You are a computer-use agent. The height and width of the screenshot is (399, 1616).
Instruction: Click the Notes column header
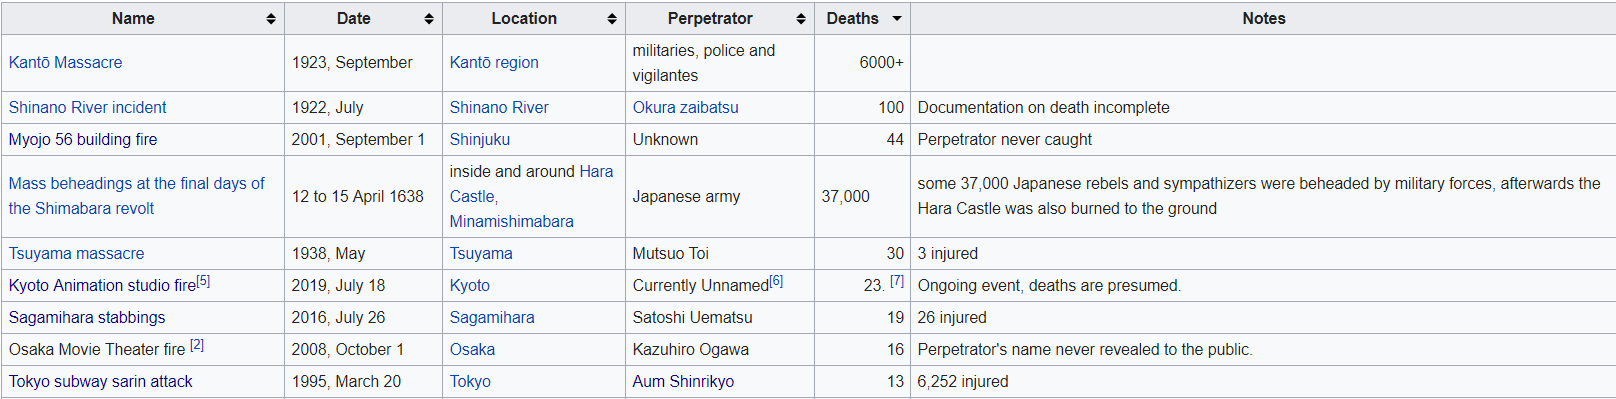point(1263,19)
